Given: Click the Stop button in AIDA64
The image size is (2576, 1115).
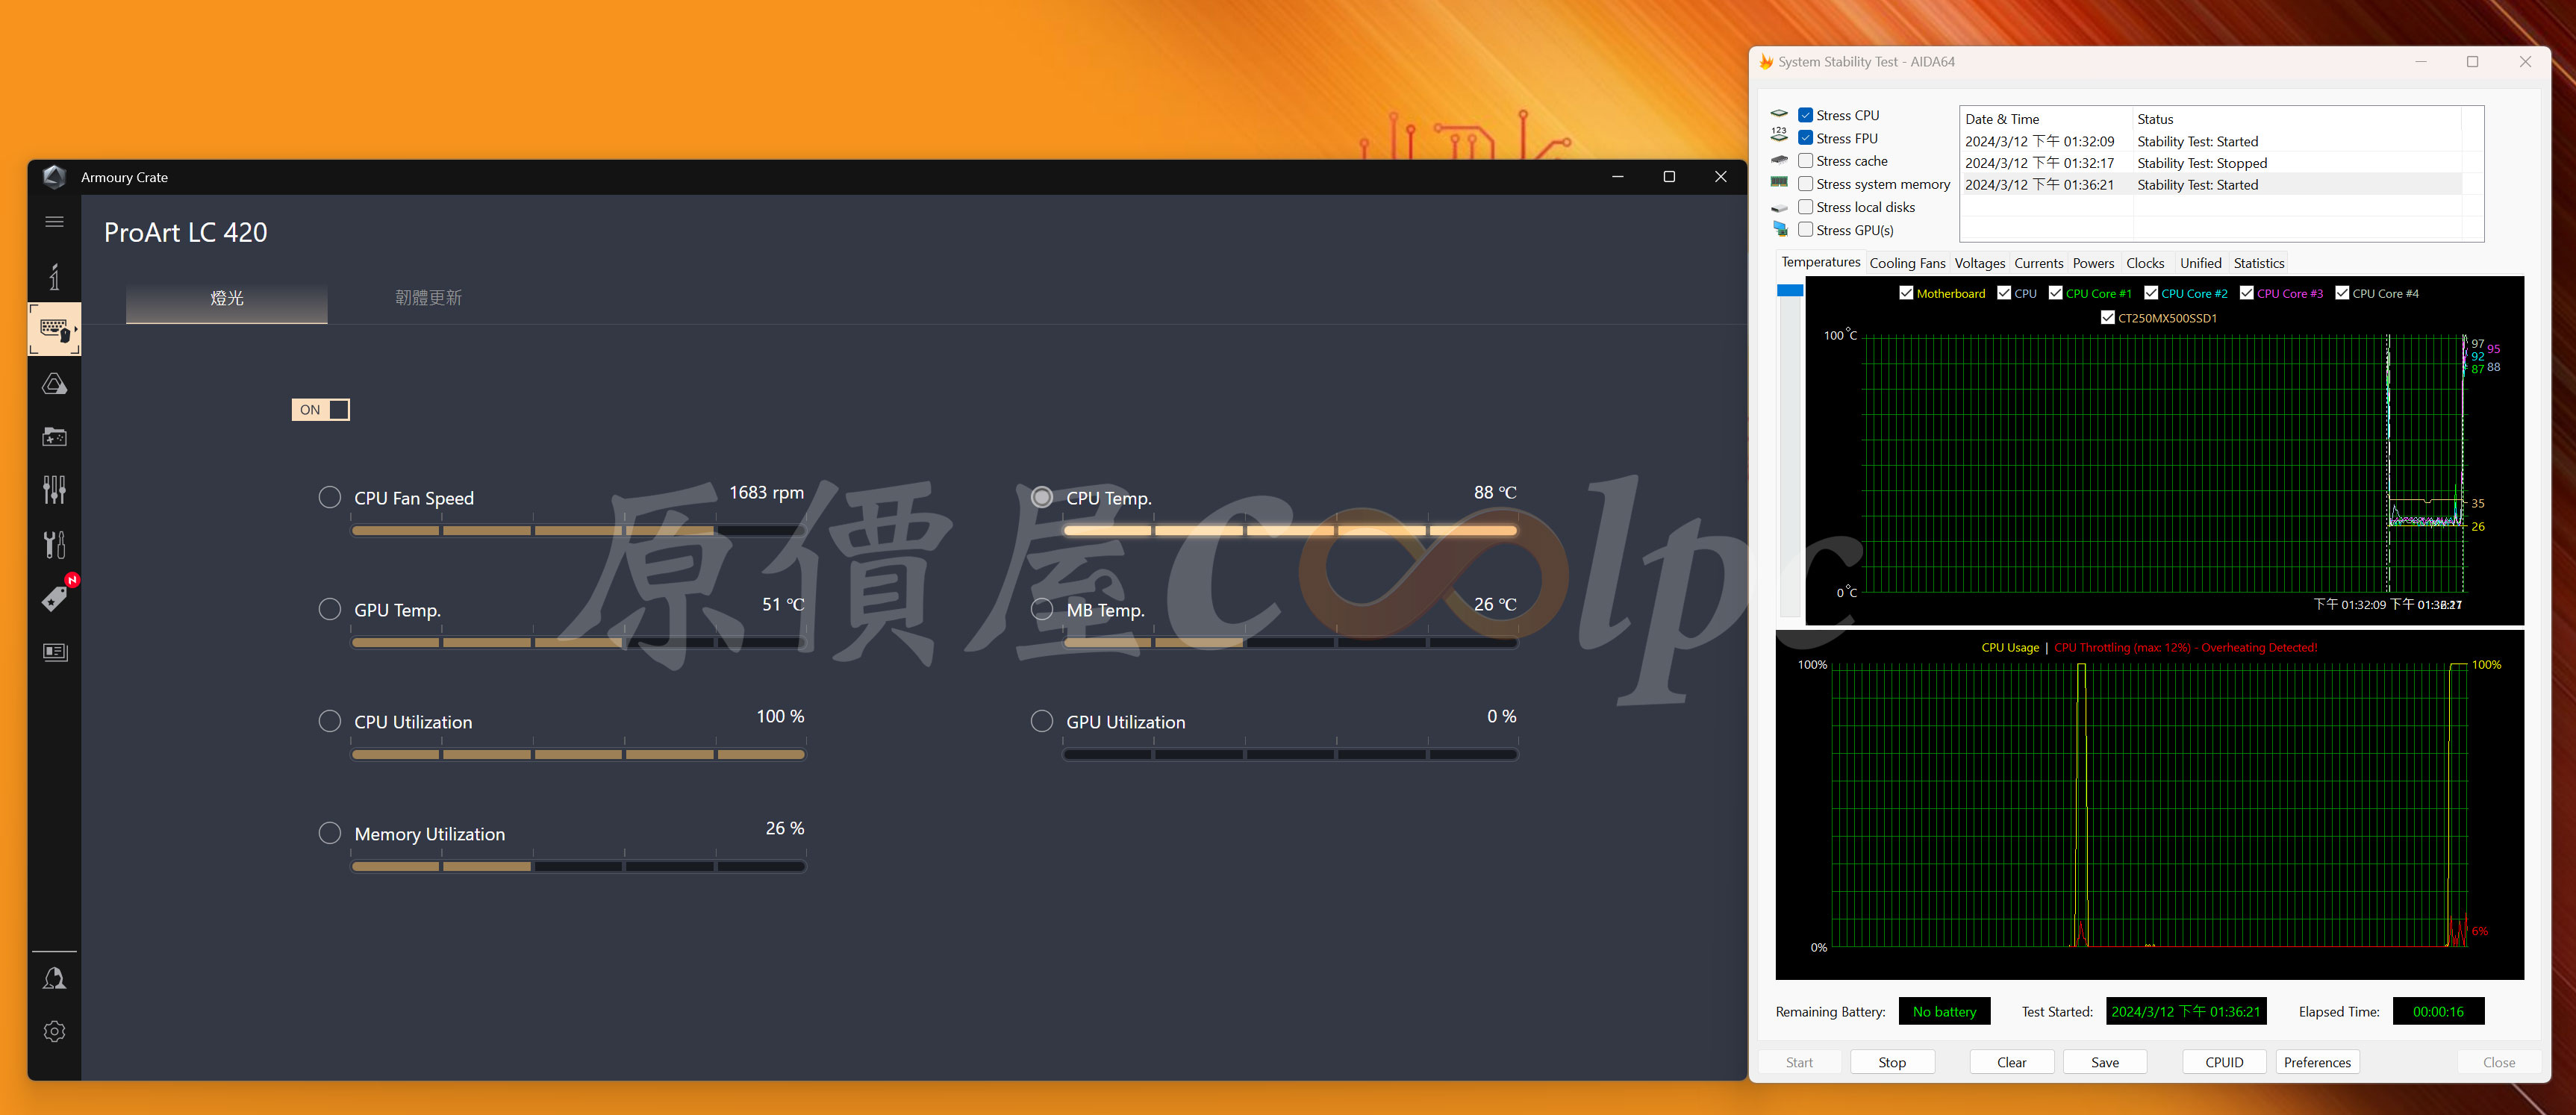Looking at the screenshot, I should pos(1891,1062).
